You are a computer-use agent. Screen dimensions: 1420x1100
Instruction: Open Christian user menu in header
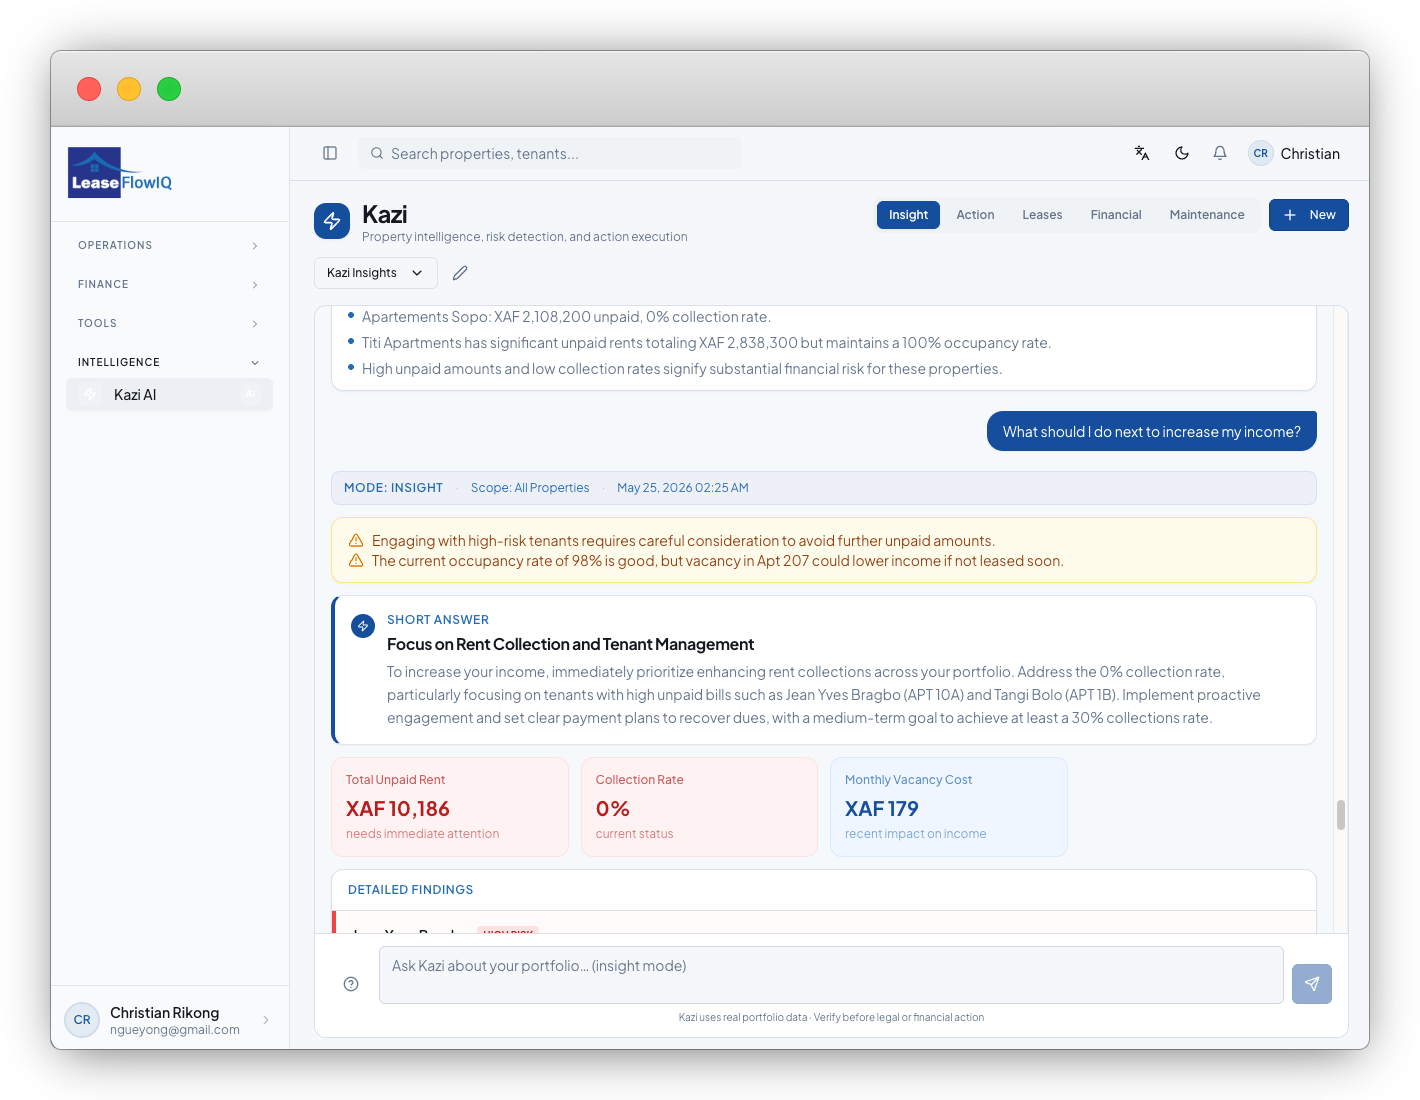pos(1294,153)
